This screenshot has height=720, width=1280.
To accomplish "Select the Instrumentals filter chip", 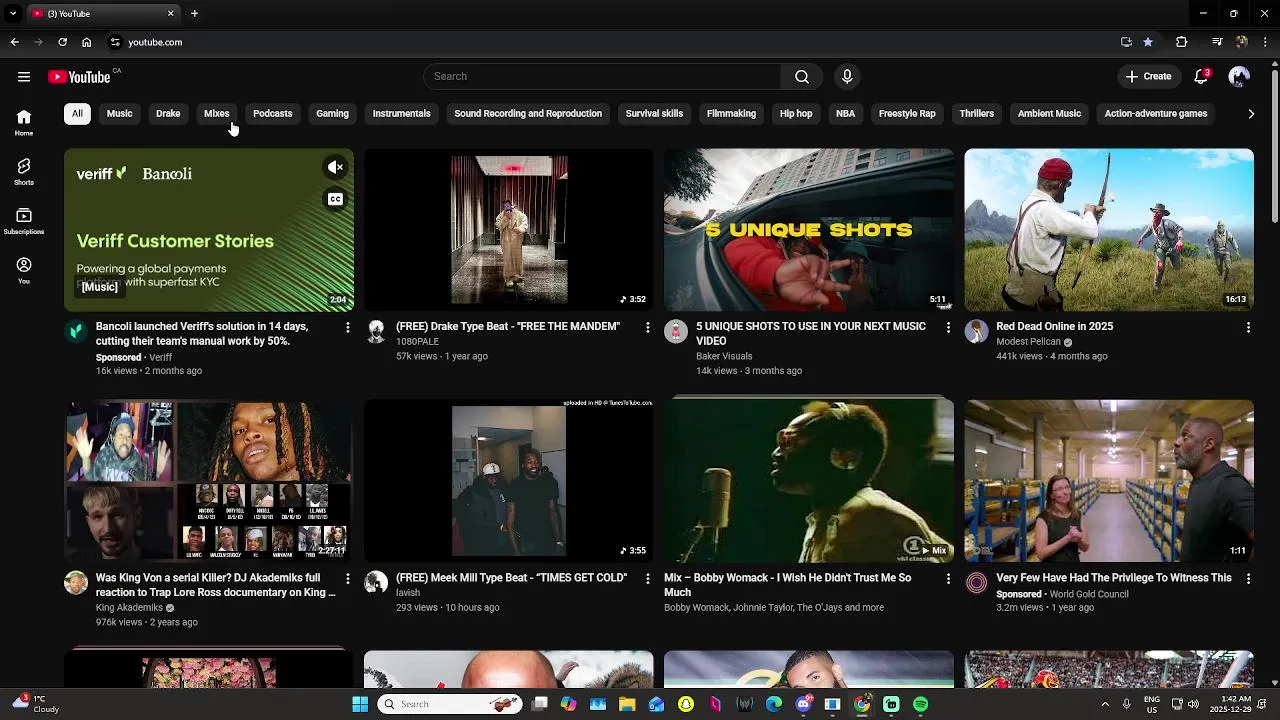I will pos(401,114).
